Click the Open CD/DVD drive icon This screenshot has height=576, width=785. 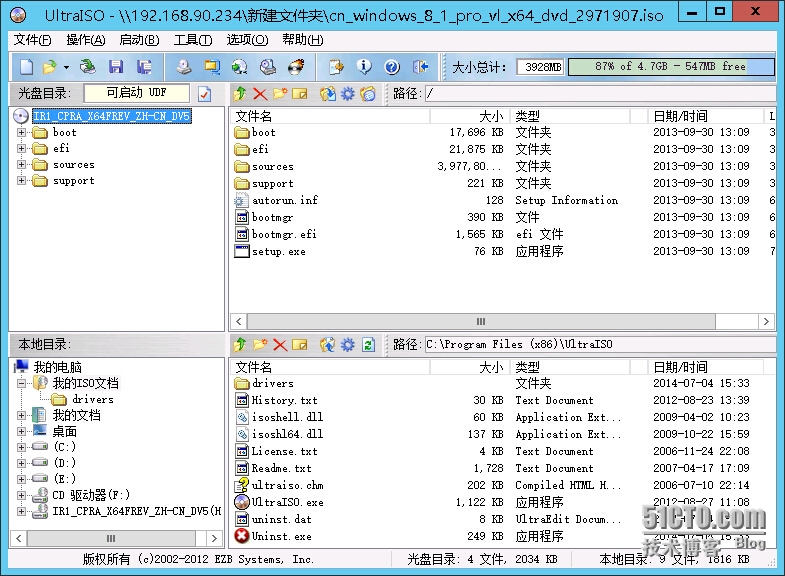click(x=88, y=67)
